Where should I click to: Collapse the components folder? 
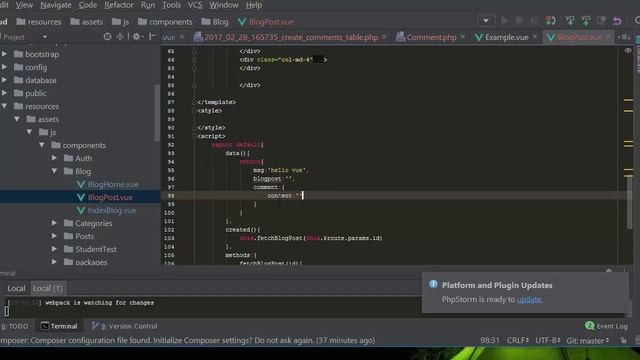click(x=42, y=145)
